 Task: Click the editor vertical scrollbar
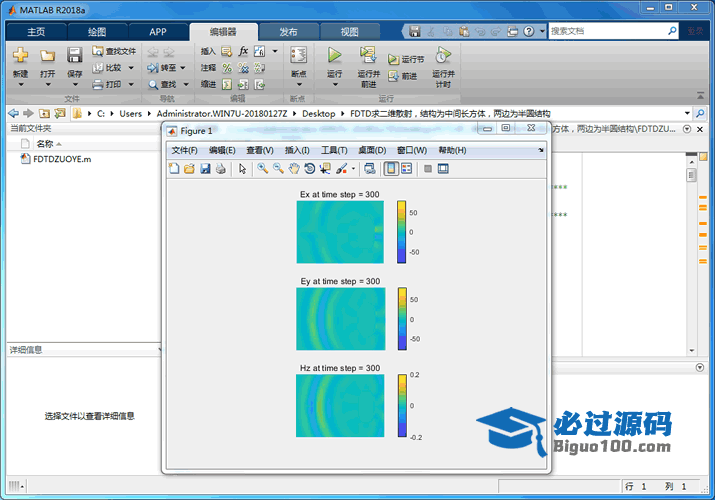click(x=692, y=255)
